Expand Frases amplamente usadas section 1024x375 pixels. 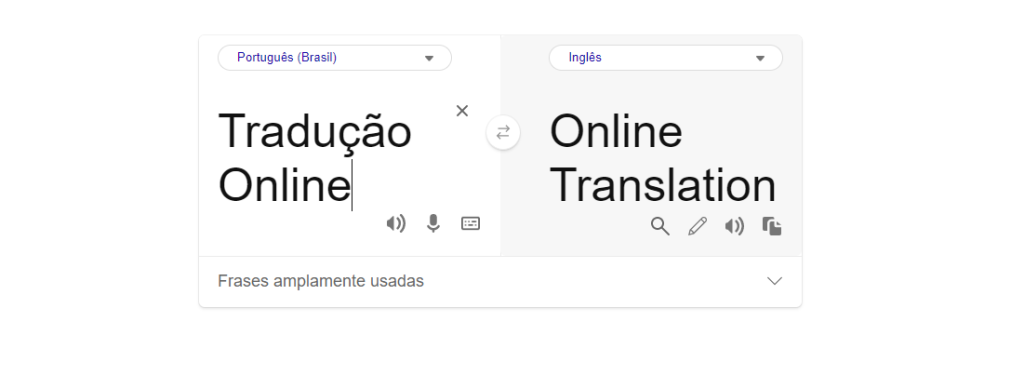point(500,282)
